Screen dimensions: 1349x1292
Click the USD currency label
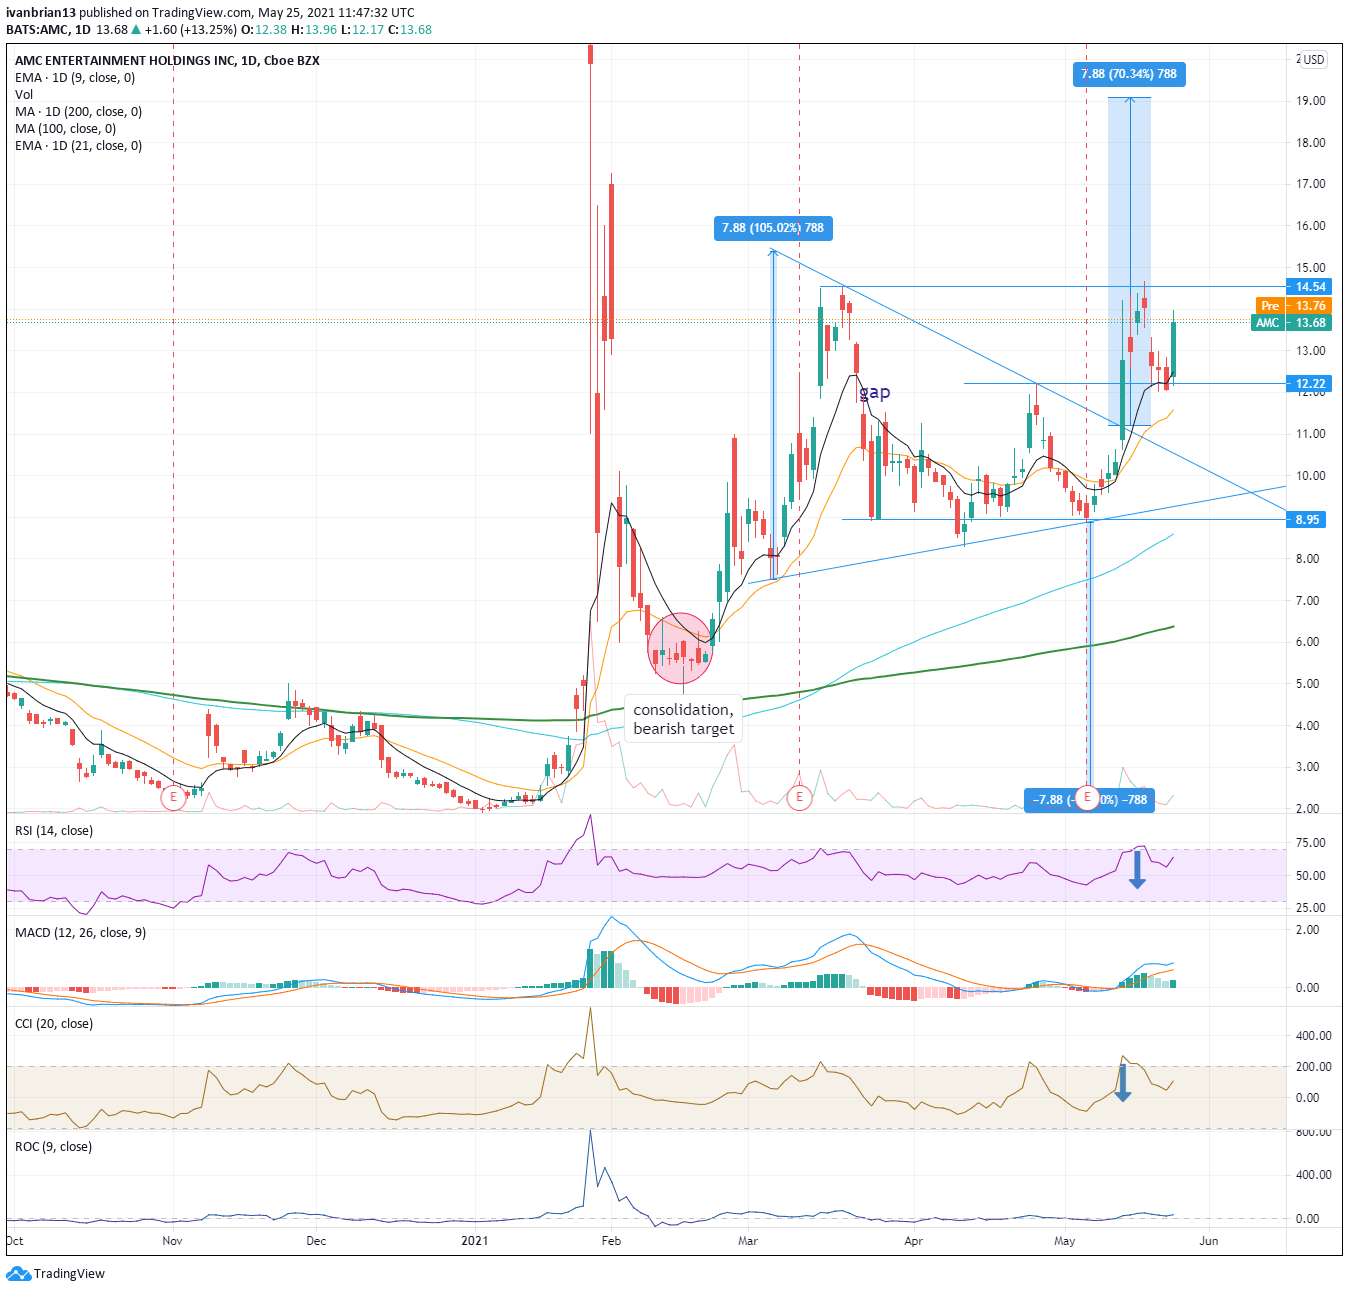1313,60
